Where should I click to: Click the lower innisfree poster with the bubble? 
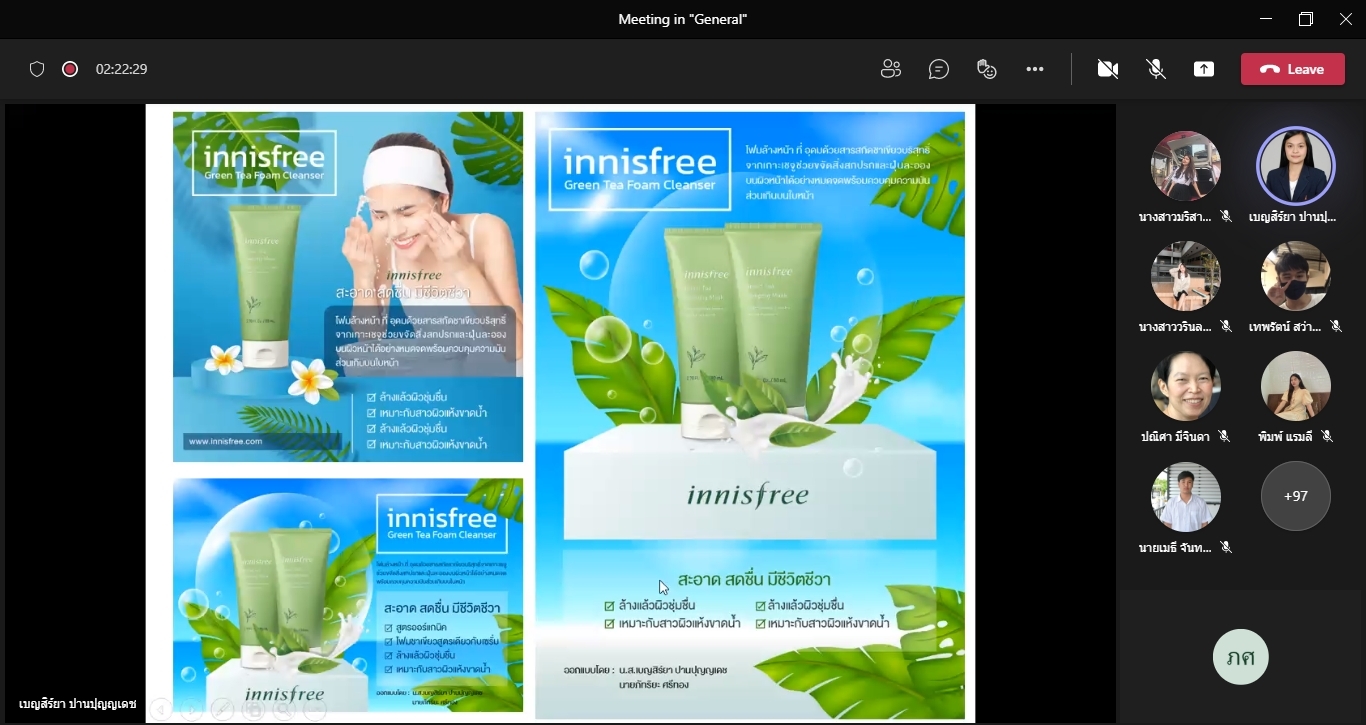pos(348,595)
